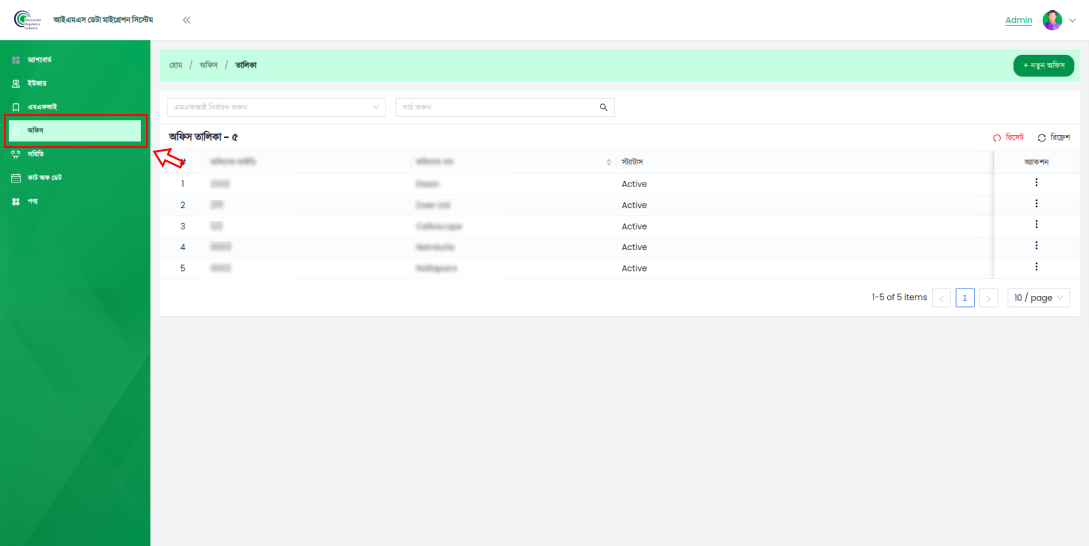Click into the search text field
The height and width of the screenshot is (546, 1089).
[x=495, y=107]
